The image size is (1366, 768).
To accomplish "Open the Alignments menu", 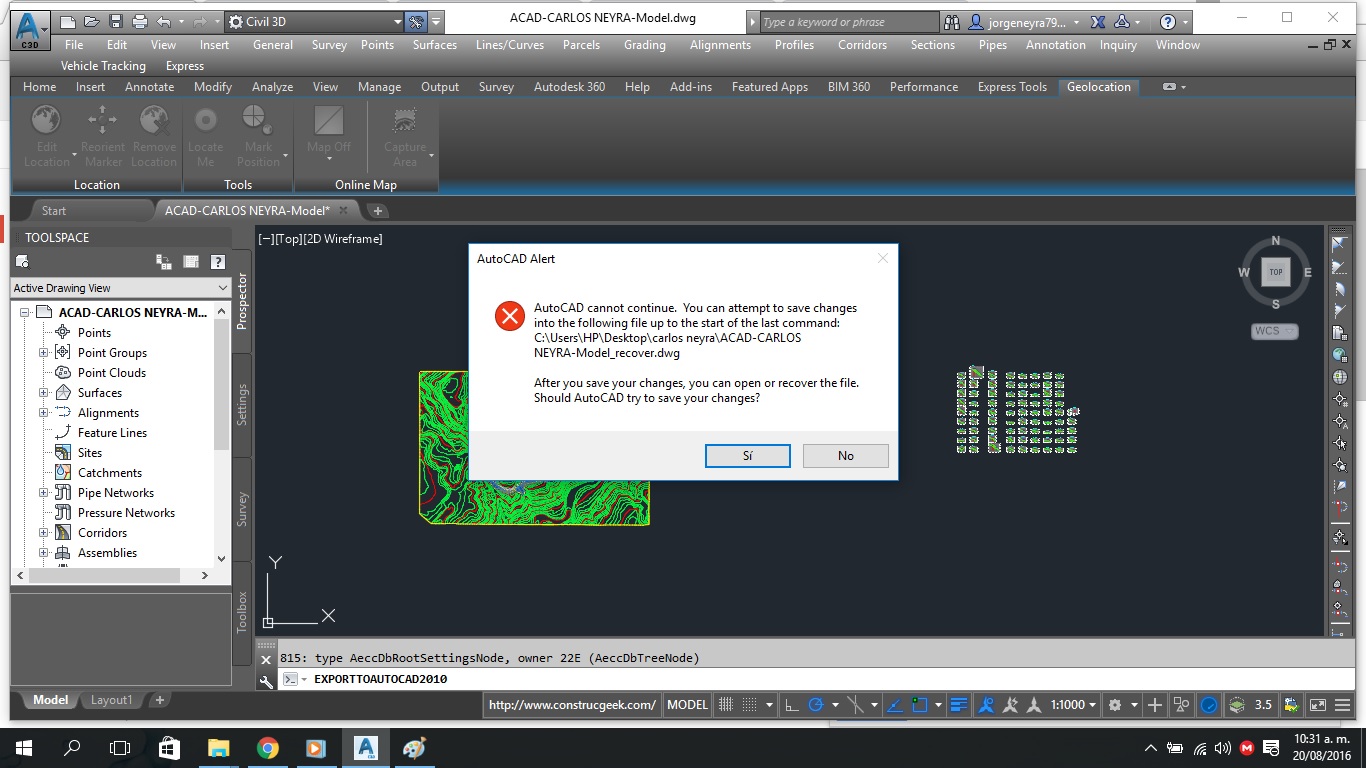I will 720,45.
